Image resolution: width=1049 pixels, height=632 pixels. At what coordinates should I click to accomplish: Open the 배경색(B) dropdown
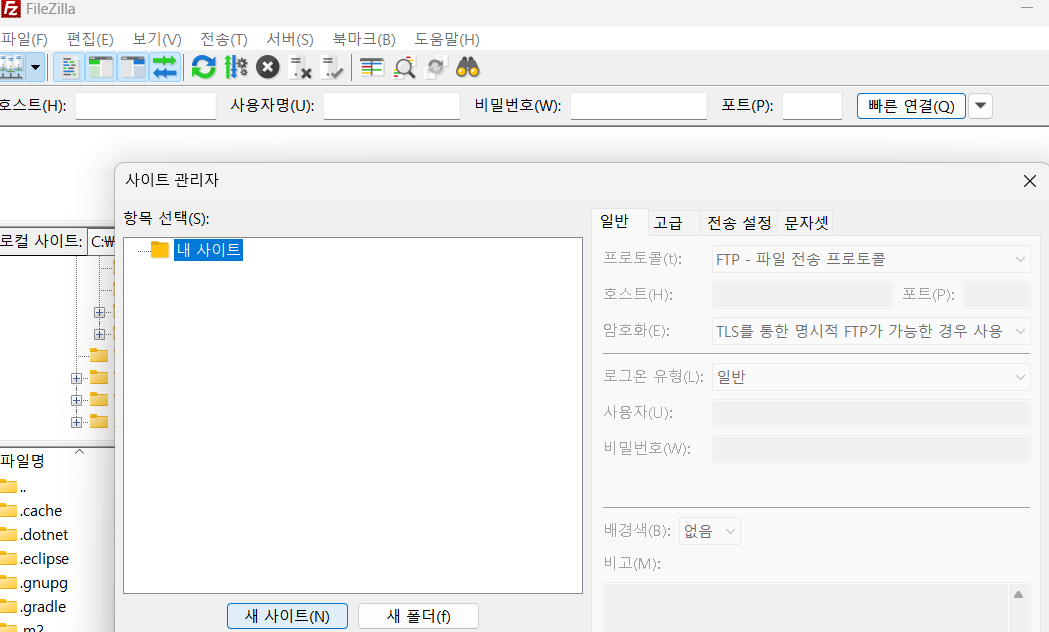[x=710, y=531]
